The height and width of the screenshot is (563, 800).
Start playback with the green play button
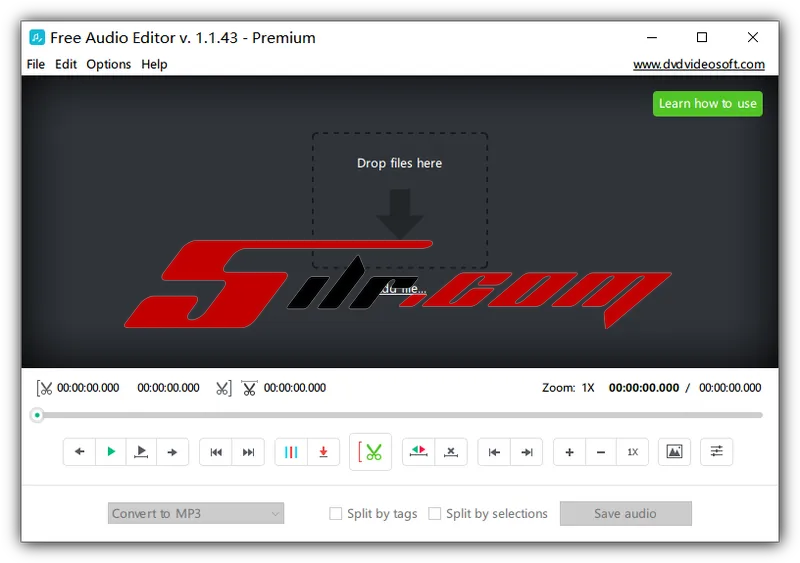pyautogui.click(x=111, y=452)
